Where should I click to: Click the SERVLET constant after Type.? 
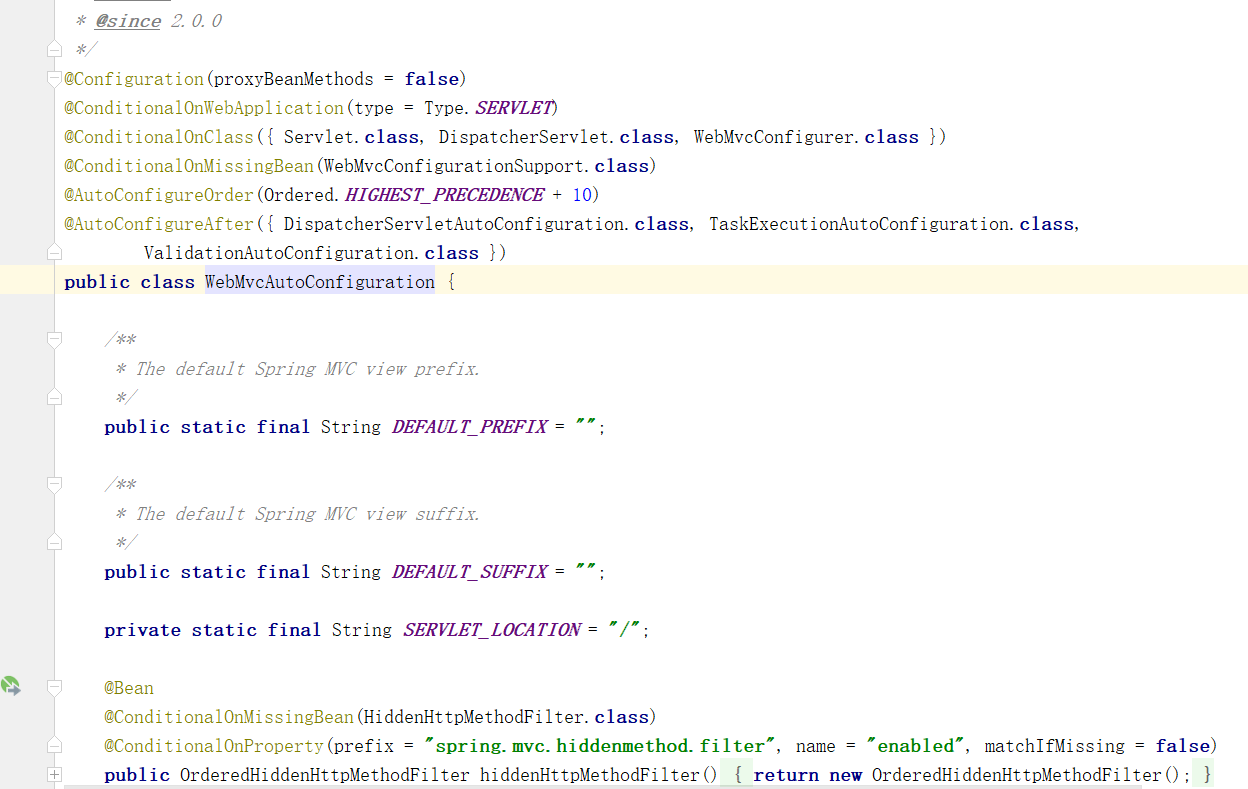(514, 108)
